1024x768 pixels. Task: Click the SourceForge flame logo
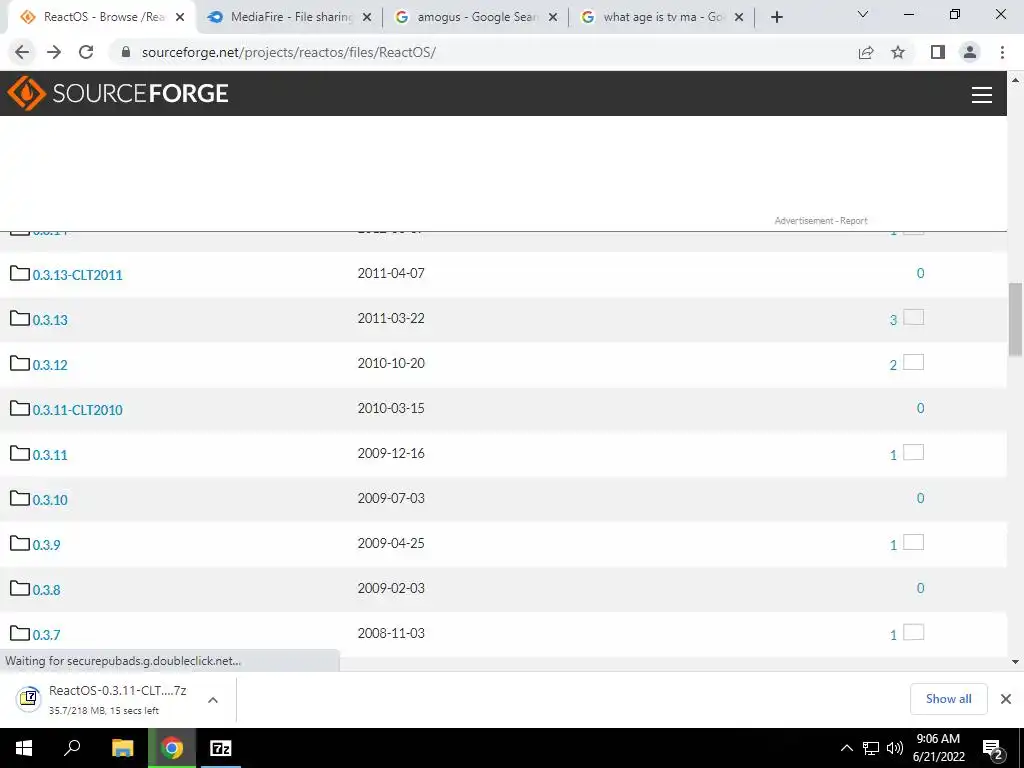point(26,93)
